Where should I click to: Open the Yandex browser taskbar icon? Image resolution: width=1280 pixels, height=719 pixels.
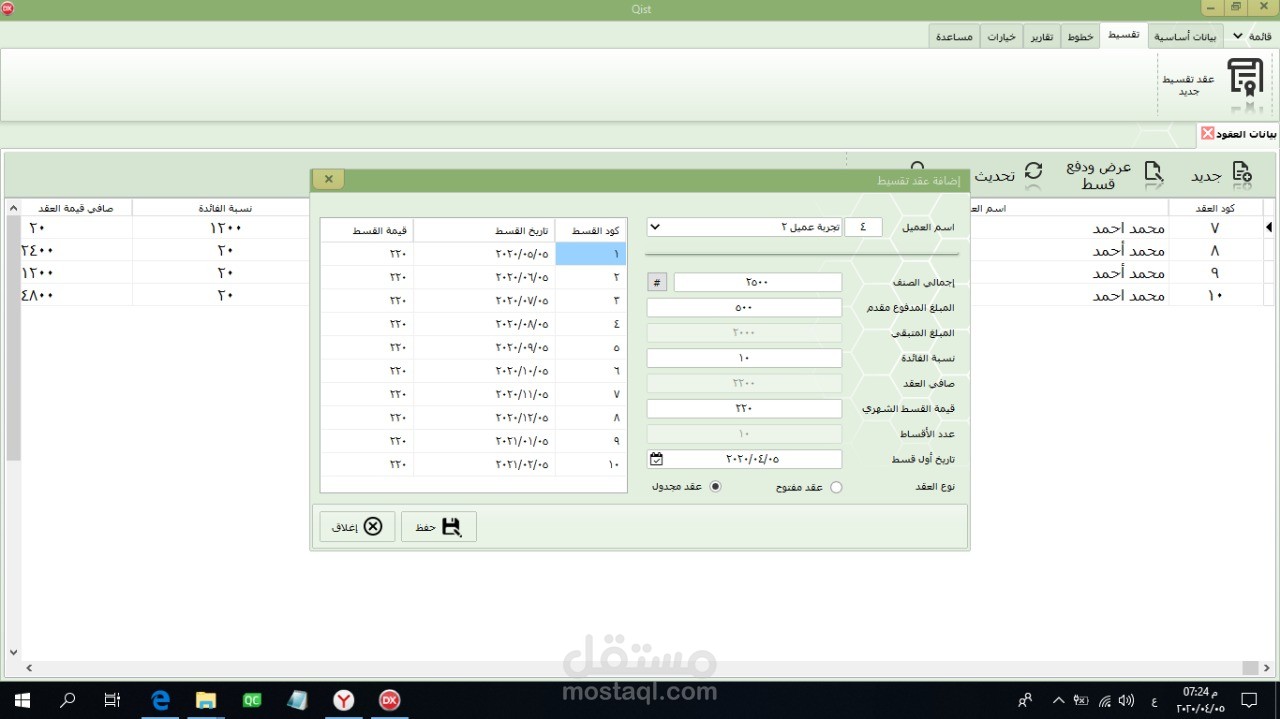coord(344,700)
